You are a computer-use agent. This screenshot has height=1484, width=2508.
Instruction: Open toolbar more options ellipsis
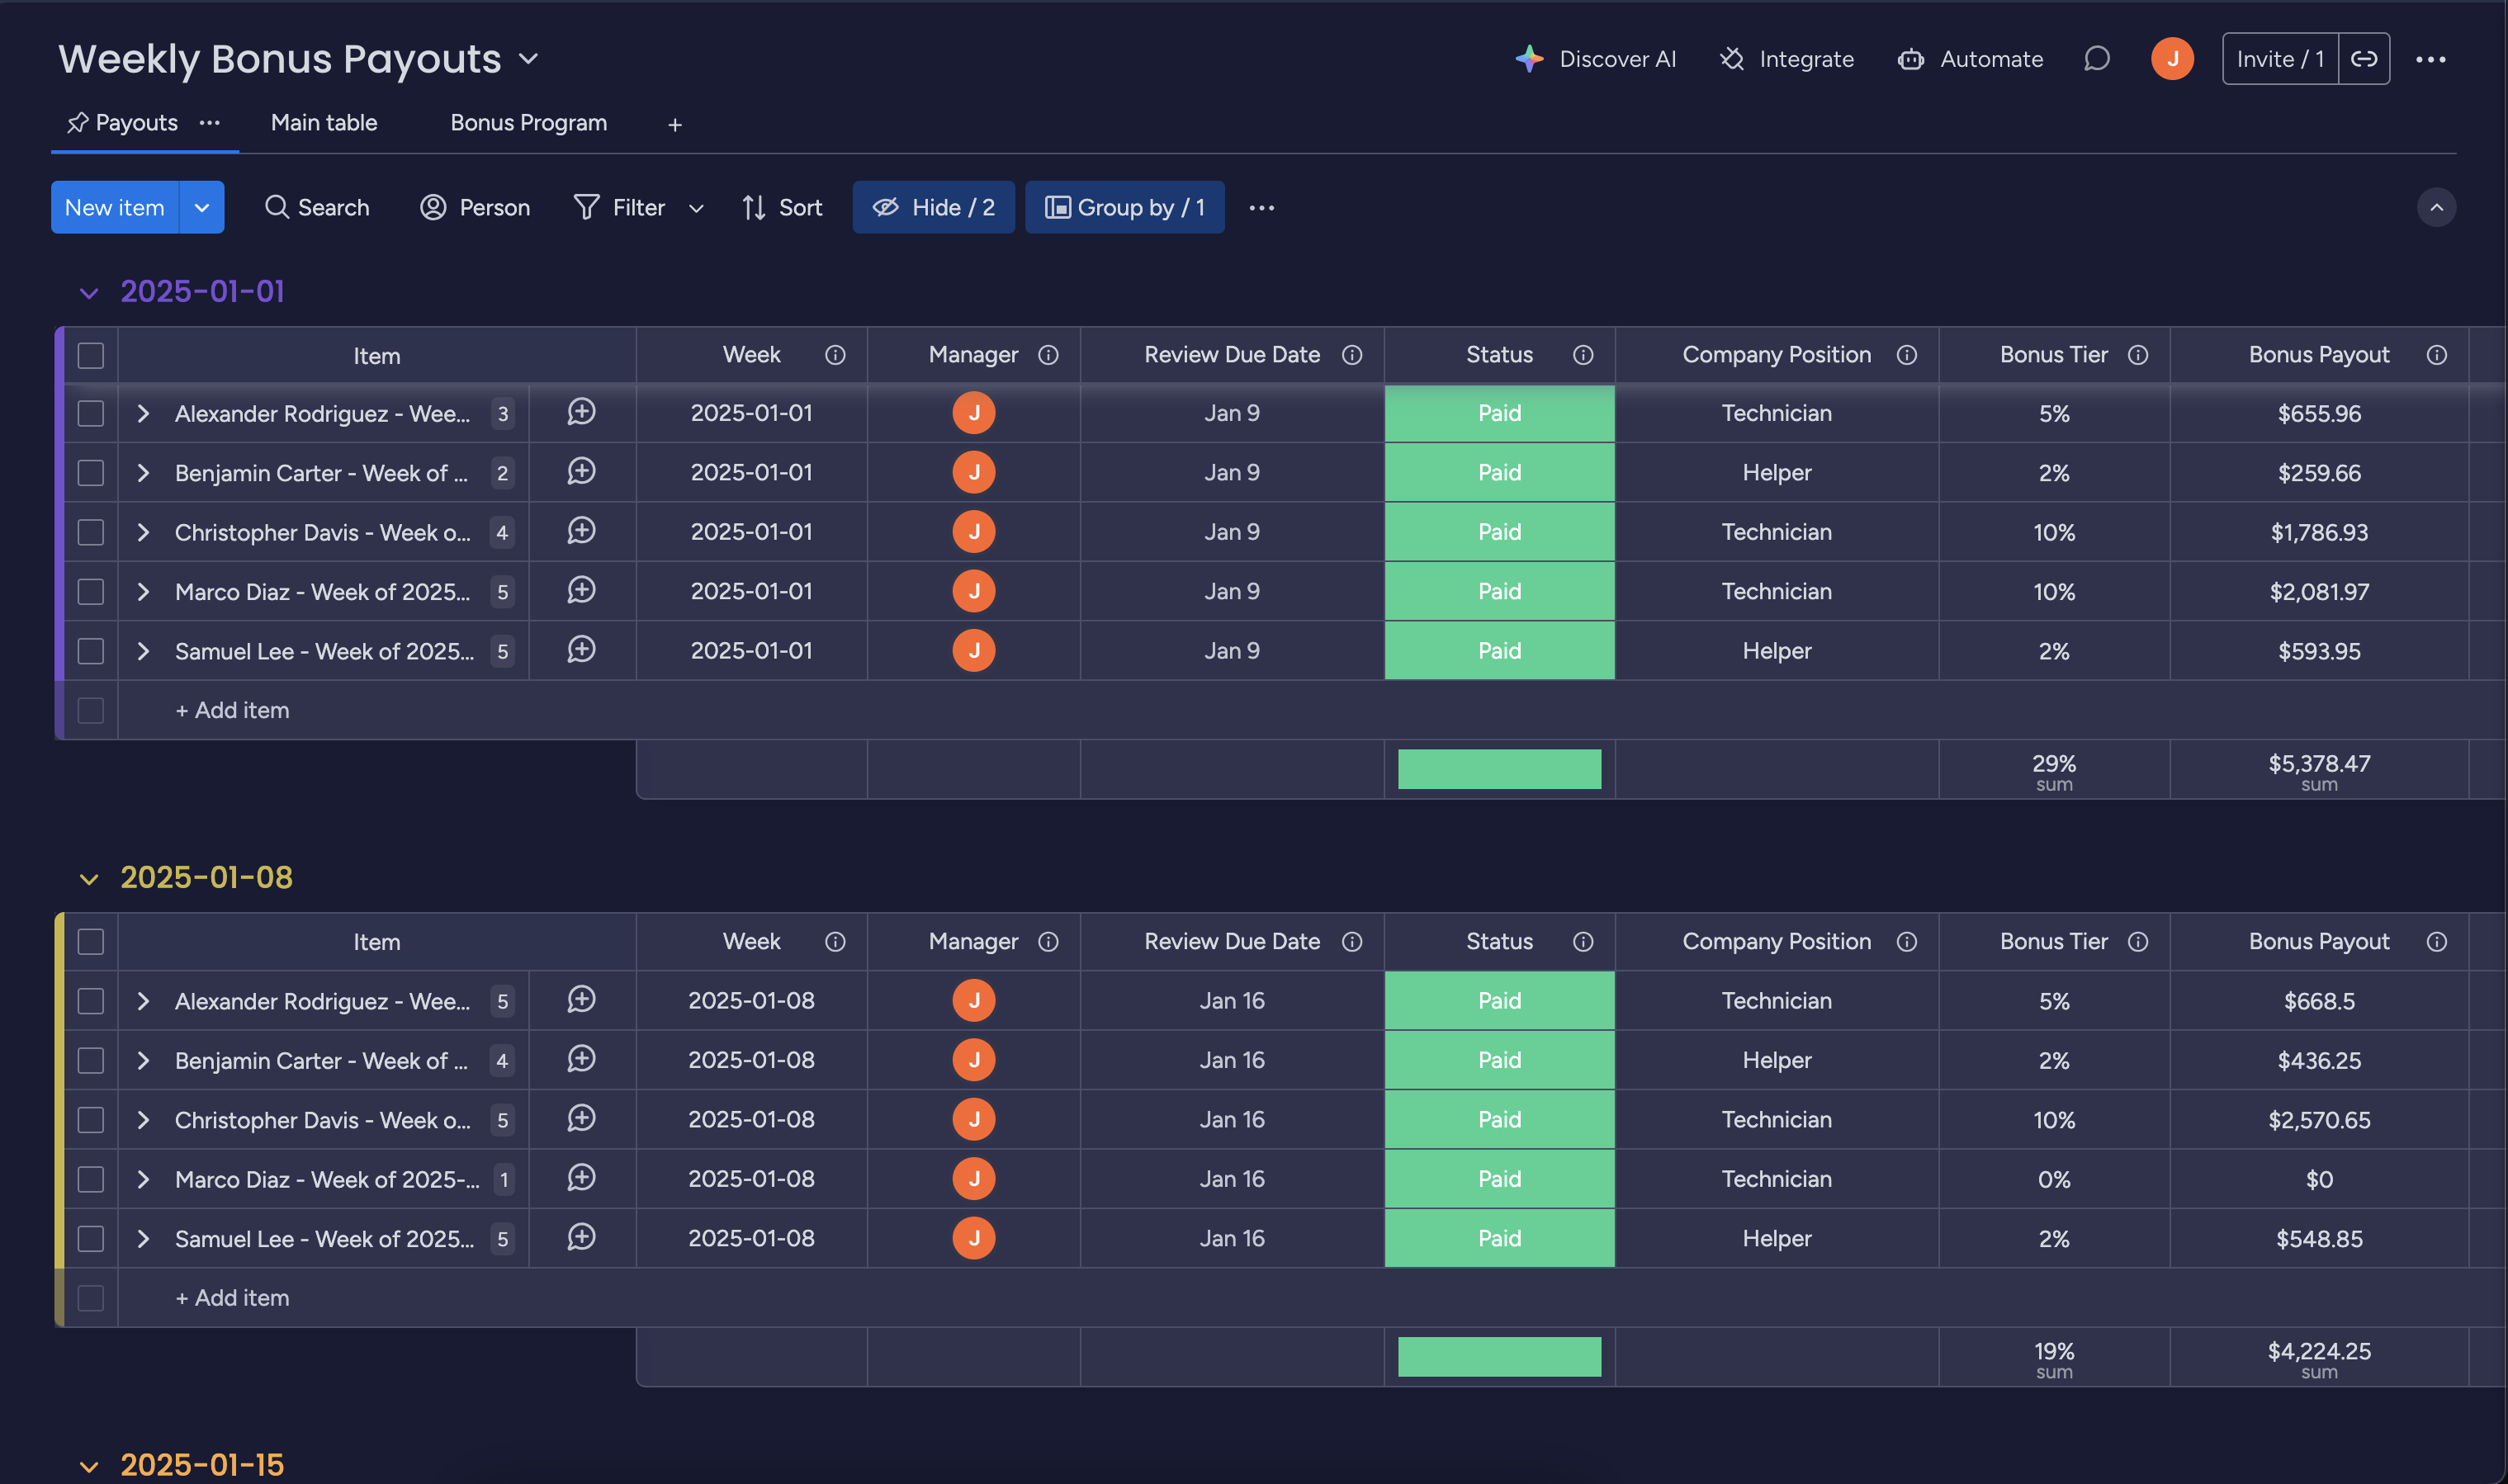[x=1261, y=208]
